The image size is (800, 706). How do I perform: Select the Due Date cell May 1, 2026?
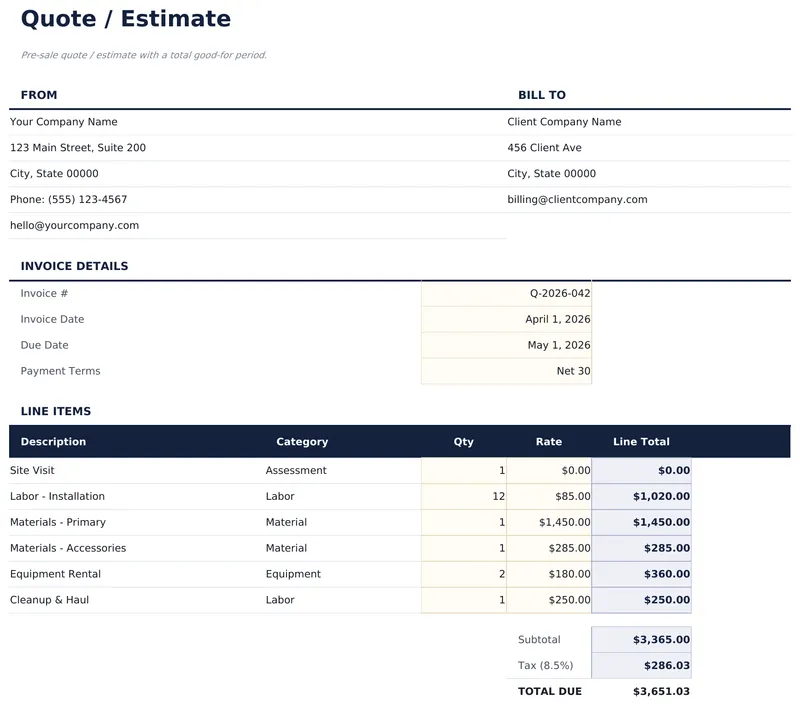[506, 346]
